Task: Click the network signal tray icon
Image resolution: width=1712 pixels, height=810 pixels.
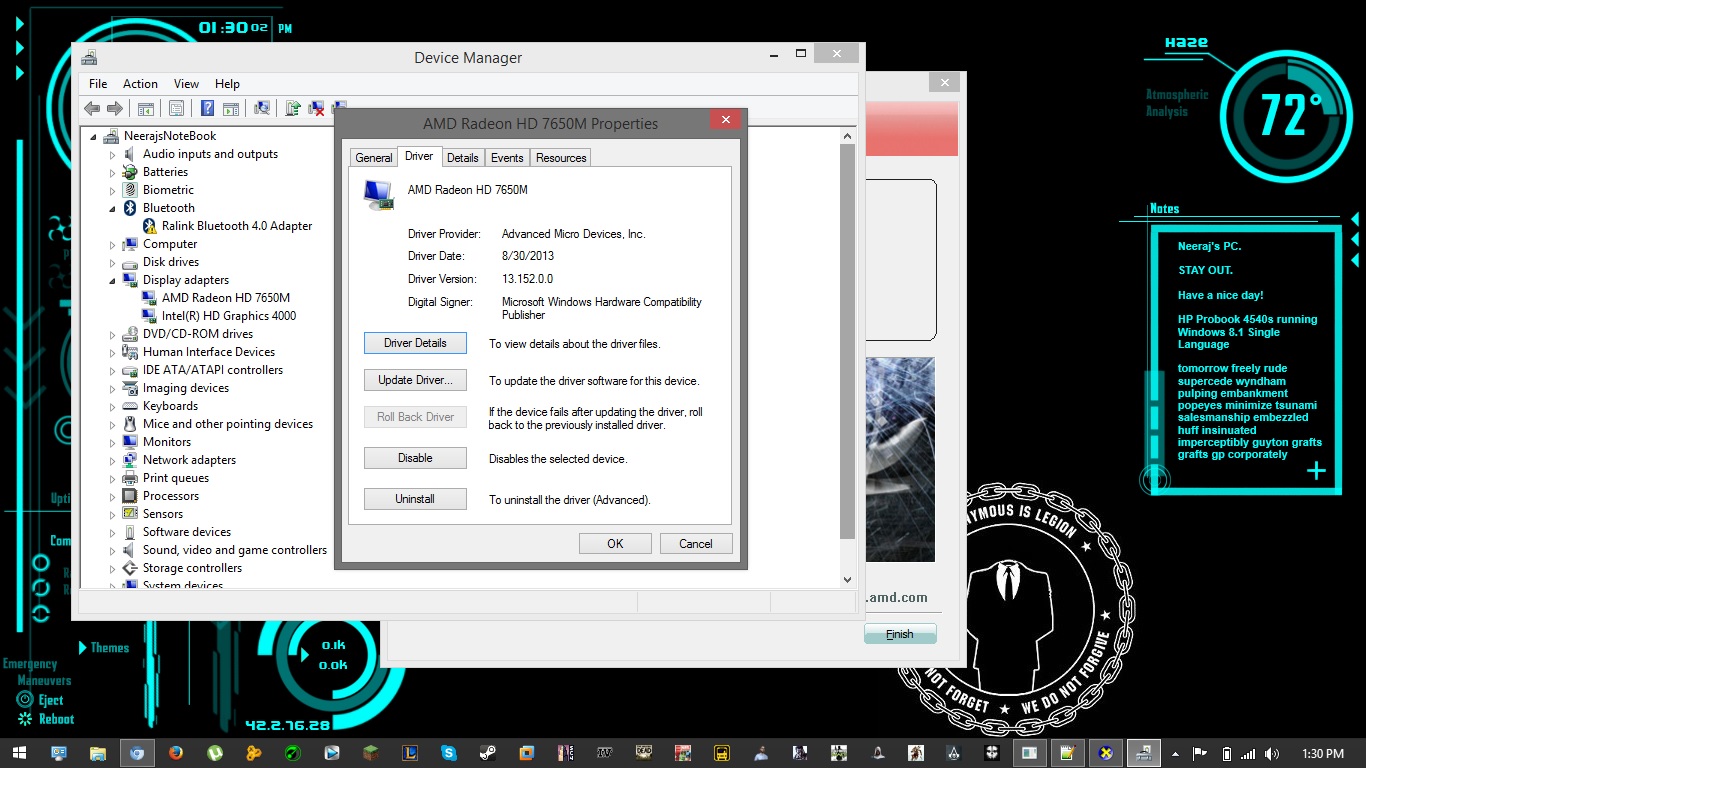Action: pyautogui.click(x=1248, y=754)
